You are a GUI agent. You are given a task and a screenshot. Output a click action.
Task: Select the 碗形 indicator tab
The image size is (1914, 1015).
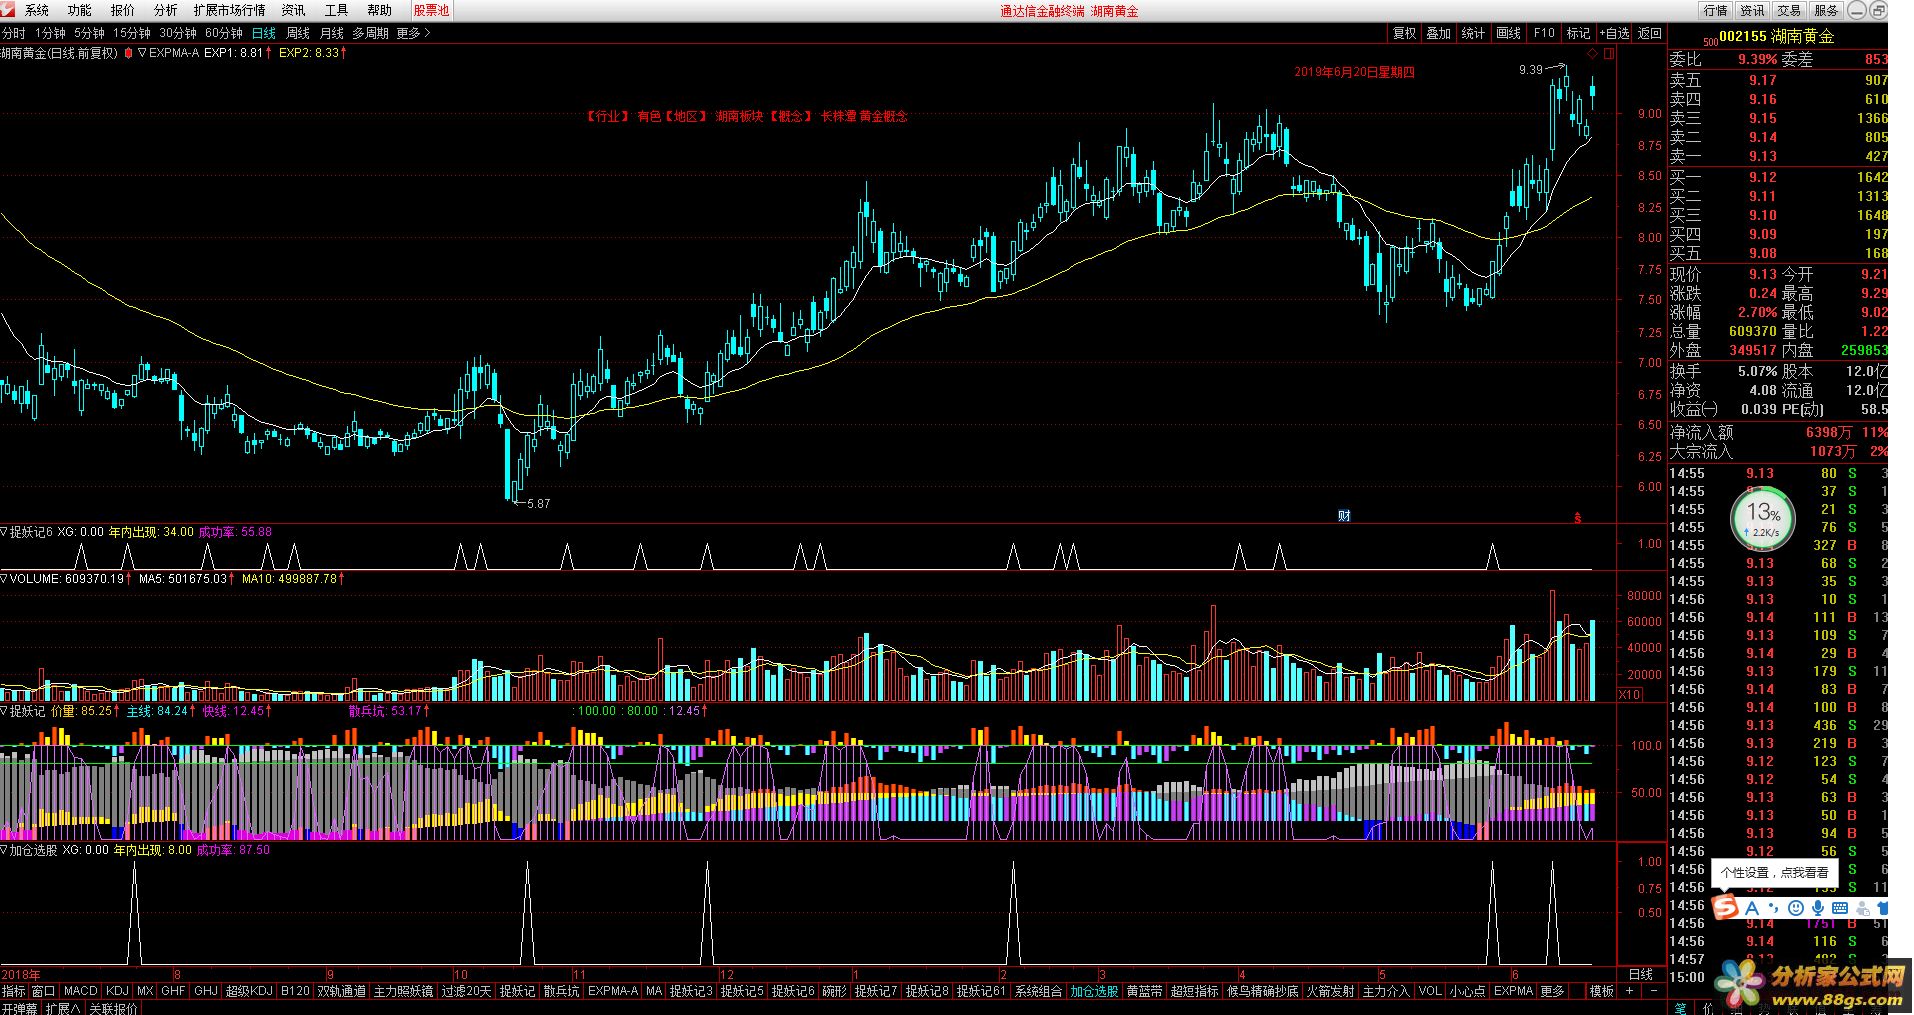click(834, 991)
